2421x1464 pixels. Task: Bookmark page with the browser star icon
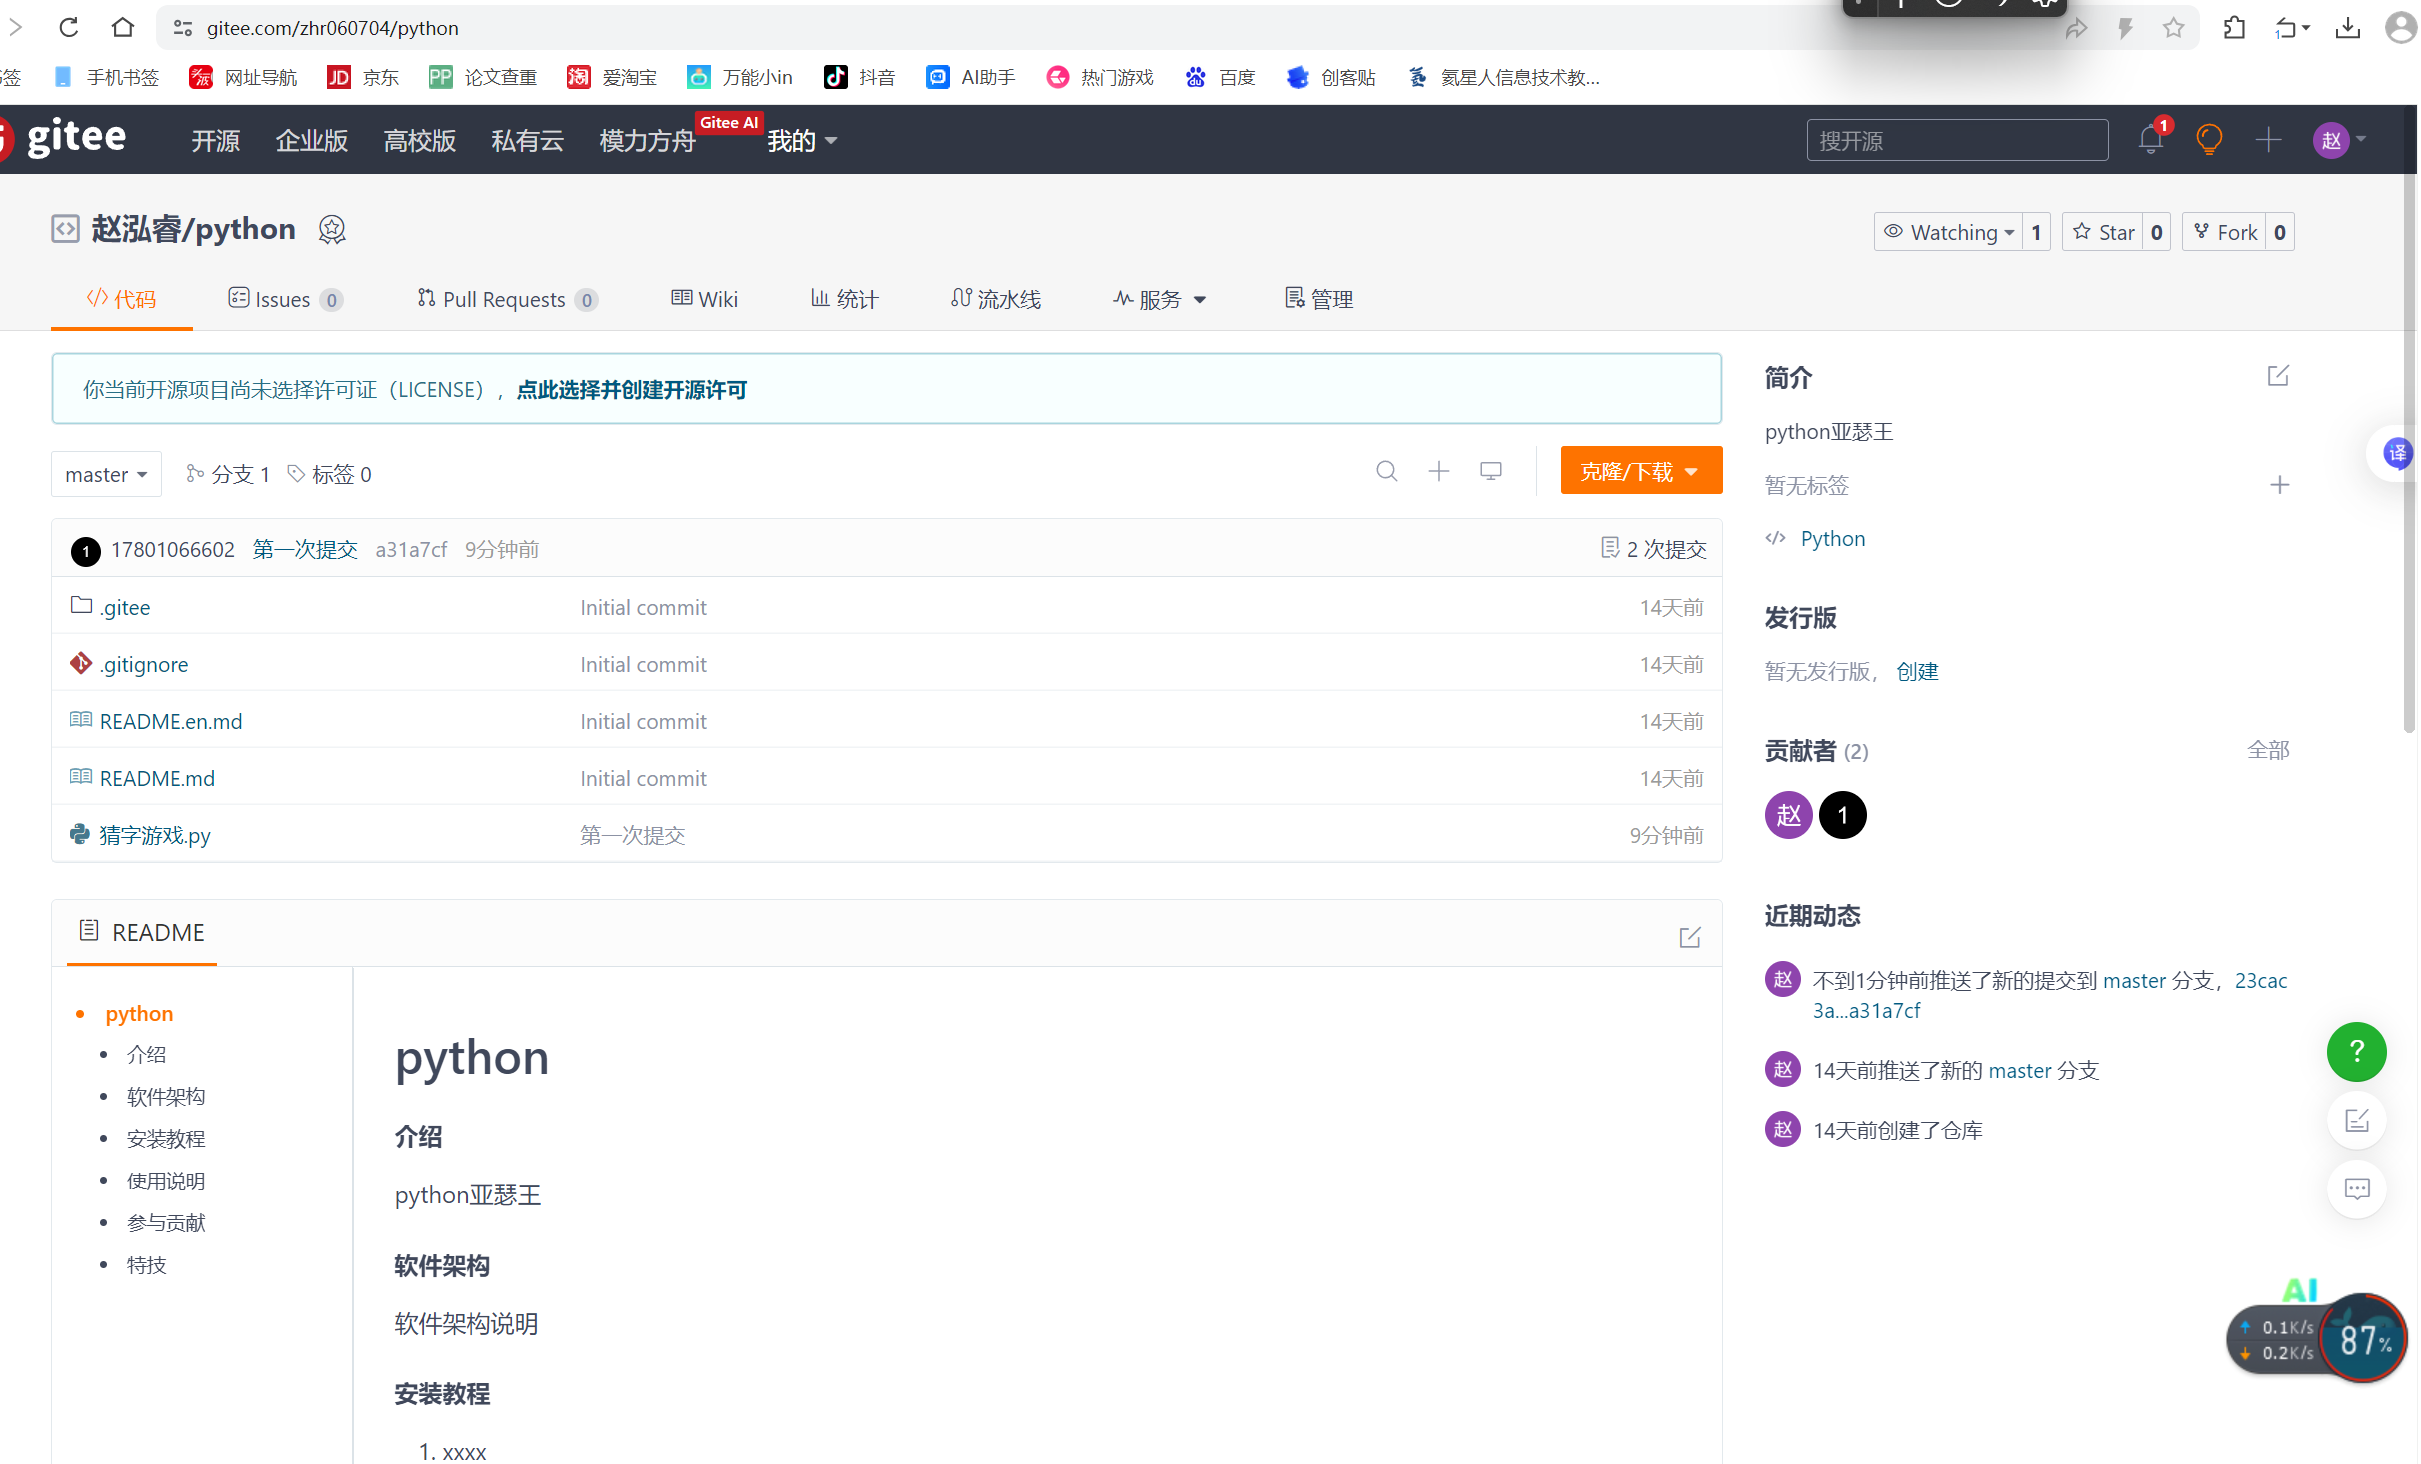[x=2172, y=28]
